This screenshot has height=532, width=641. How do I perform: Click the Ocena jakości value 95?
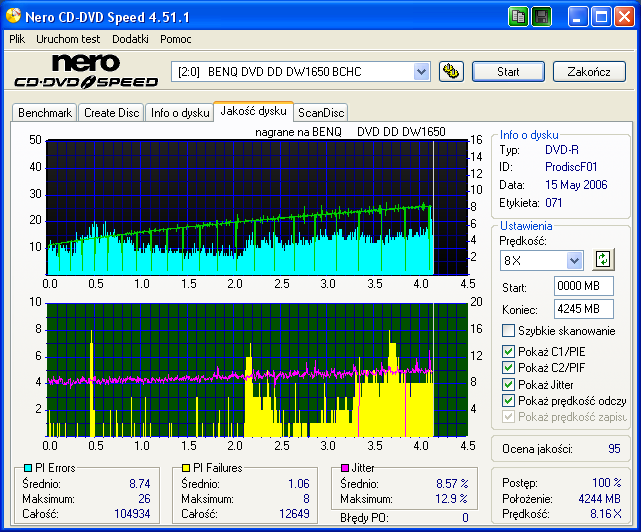click(x=614, y=449)
